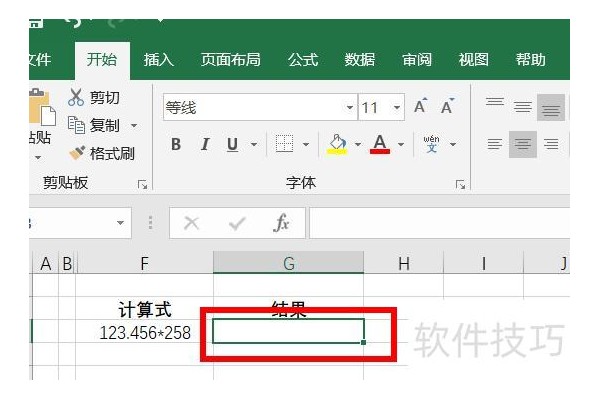The width and height of the screenshot is (600, 400).
Task: Open the underline style dropdown arrow
Action: click(x=254, y=145)
